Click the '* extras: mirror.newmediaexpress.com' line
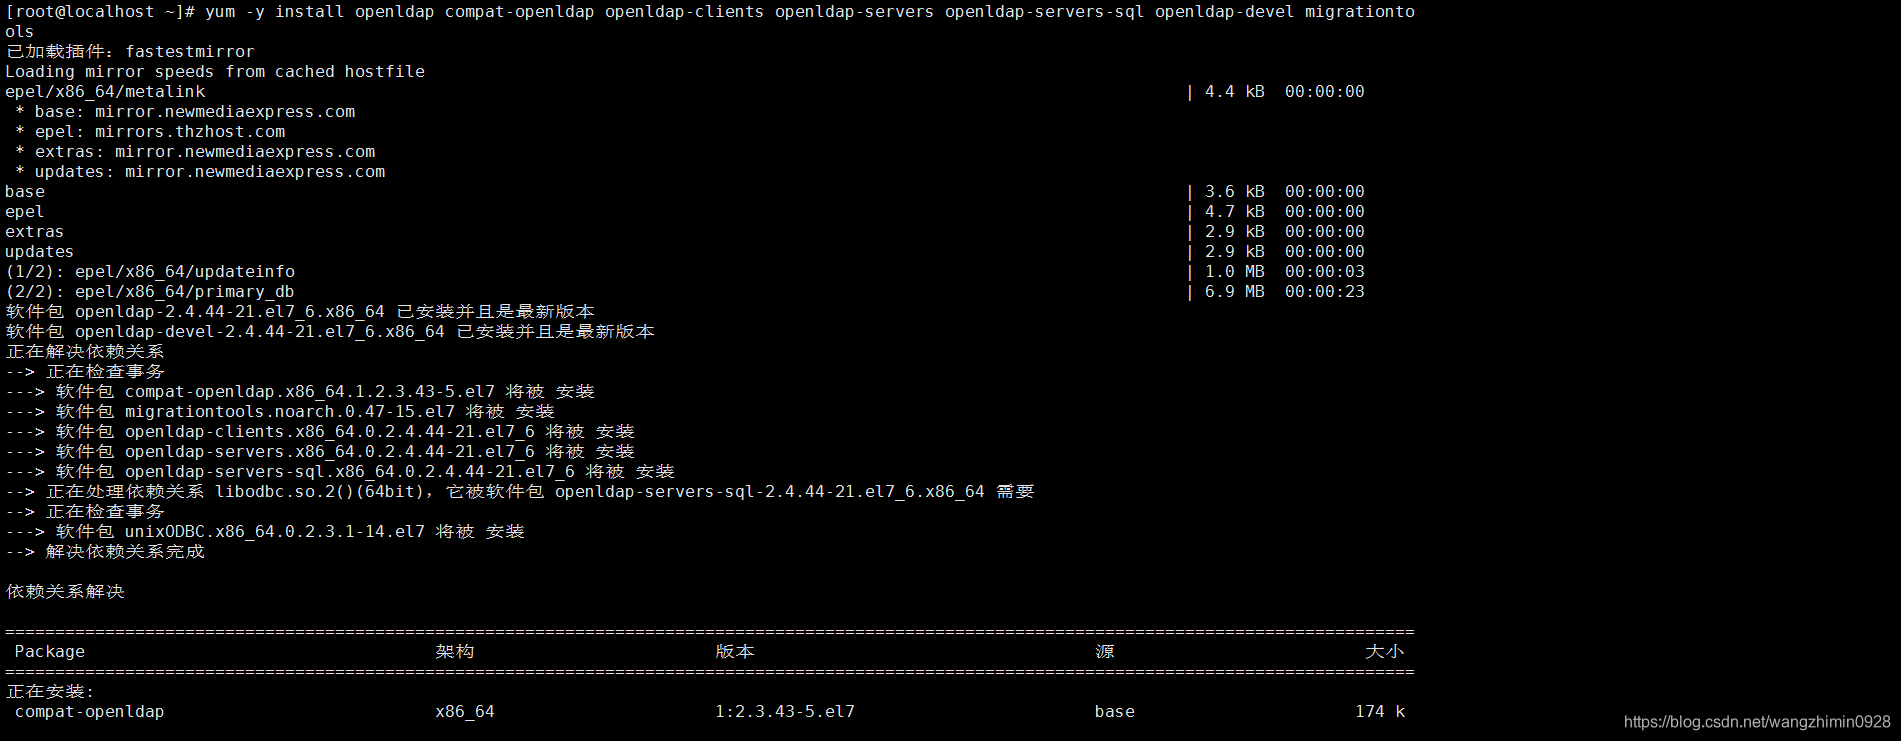This screenshot has width=1901, height=741. 195,152
